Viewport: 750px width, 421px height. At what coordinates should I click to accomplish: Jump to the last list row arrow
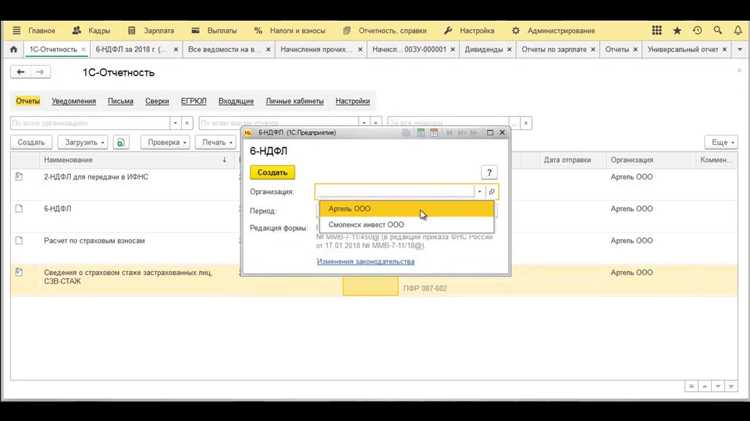click(731, 386)
